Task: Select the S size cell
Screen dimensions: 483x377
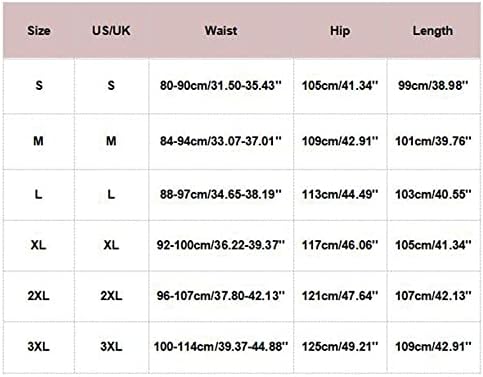Action: (39, 85)
